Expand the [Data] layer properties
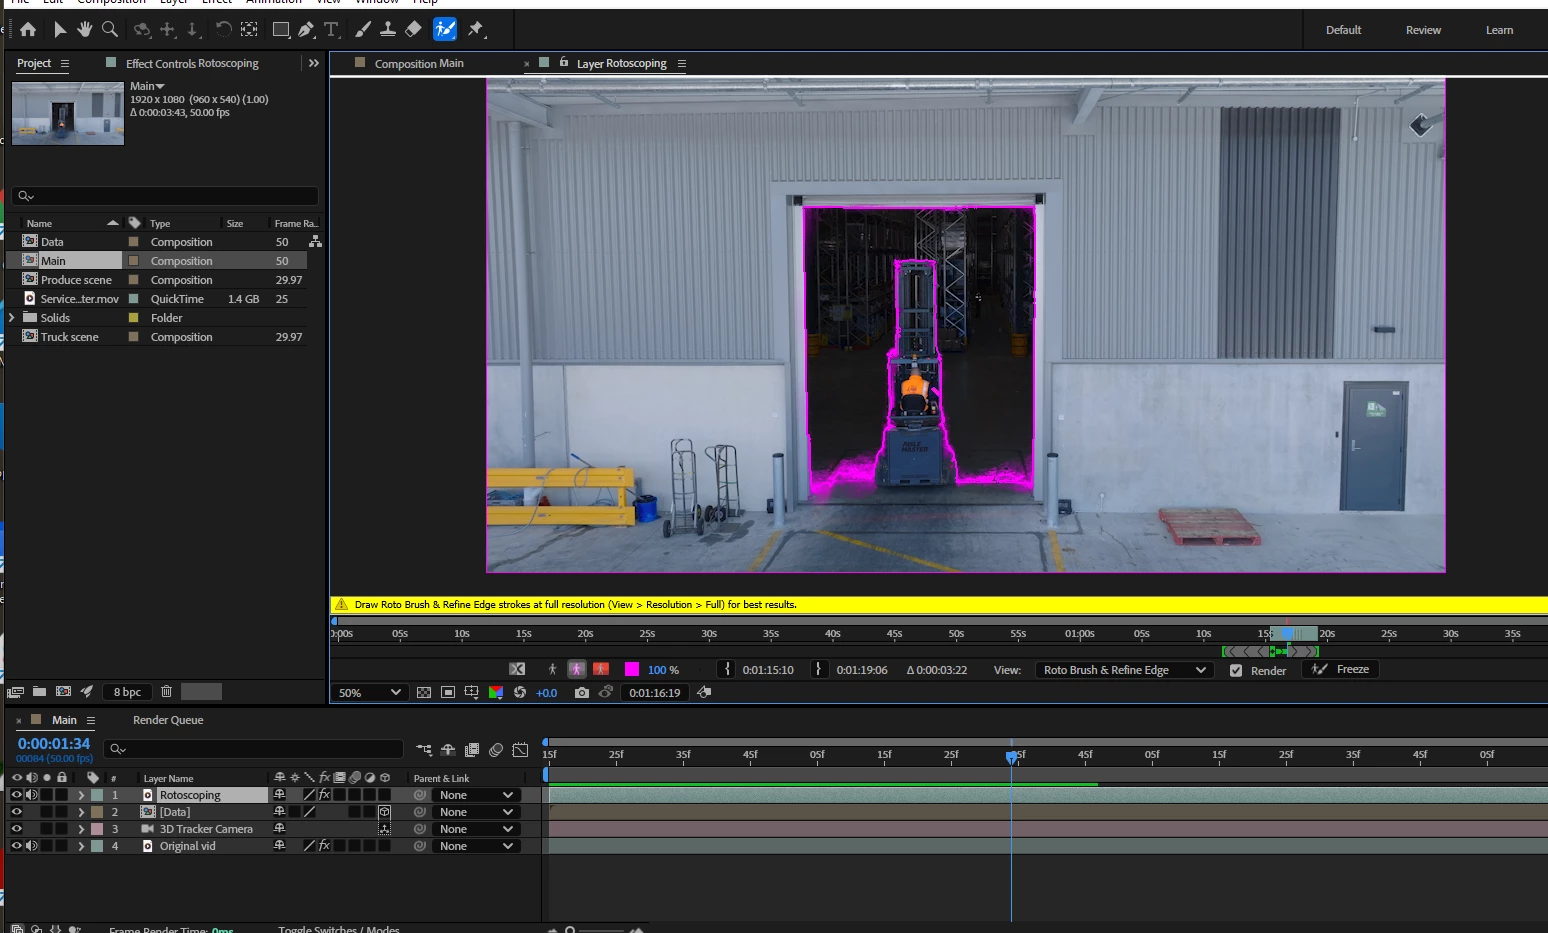Viewport: 1548px width, 933px height. (x=81, y=812)
